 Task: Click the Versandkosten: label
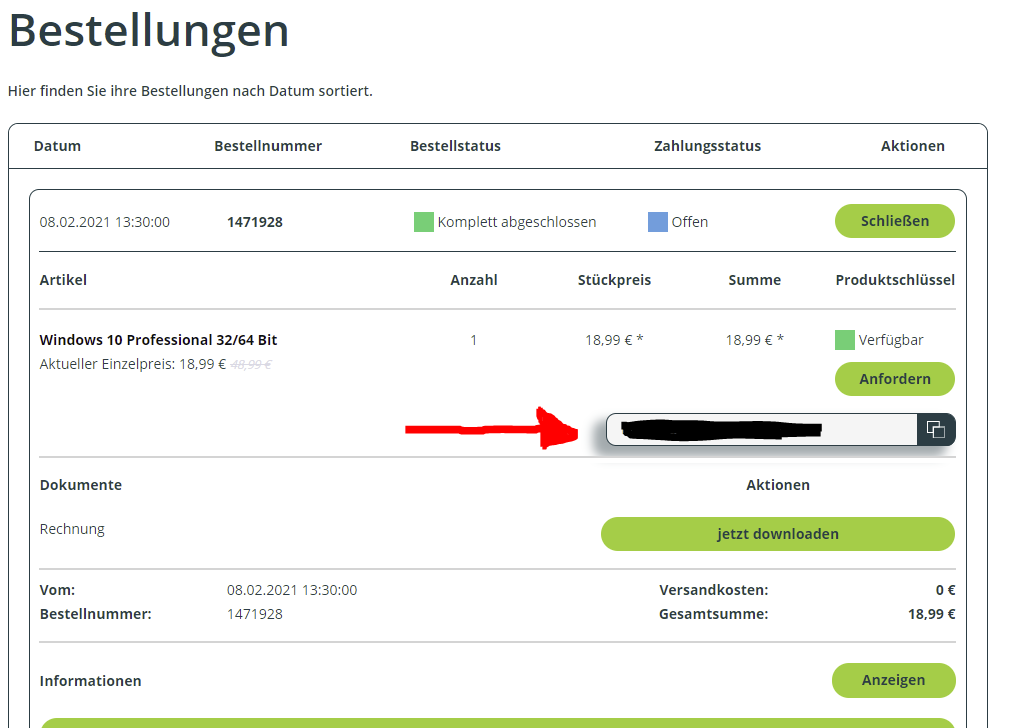[x=713, y=590]
